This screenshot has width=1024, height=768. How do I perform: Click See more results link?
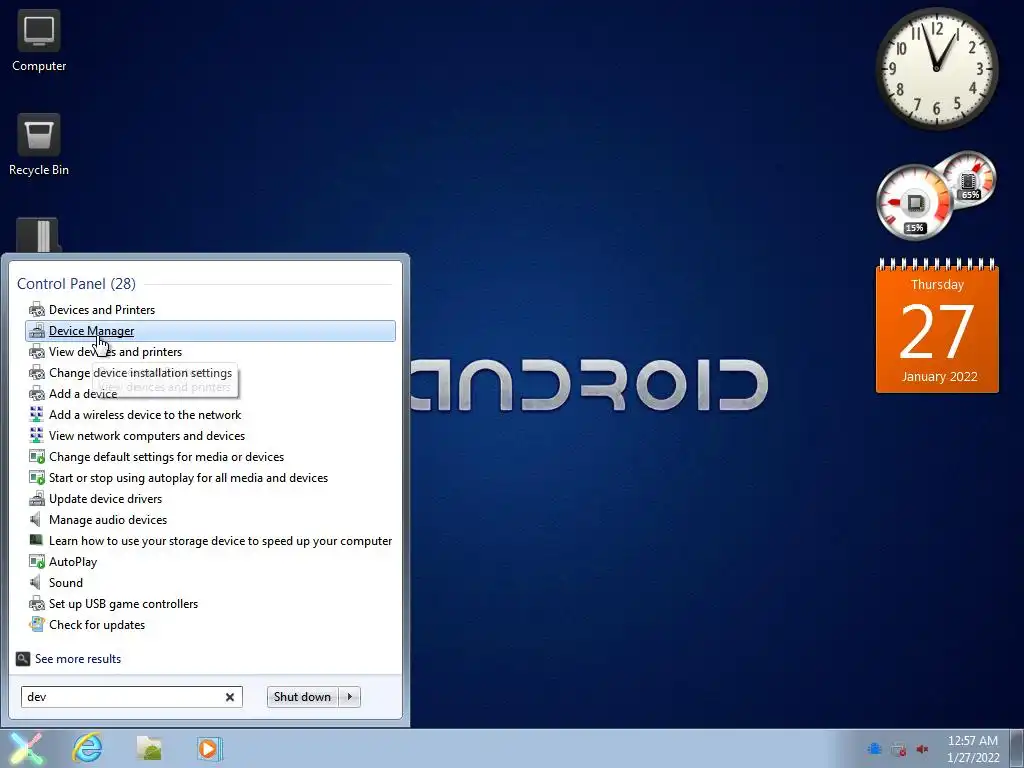coord(78,659)
